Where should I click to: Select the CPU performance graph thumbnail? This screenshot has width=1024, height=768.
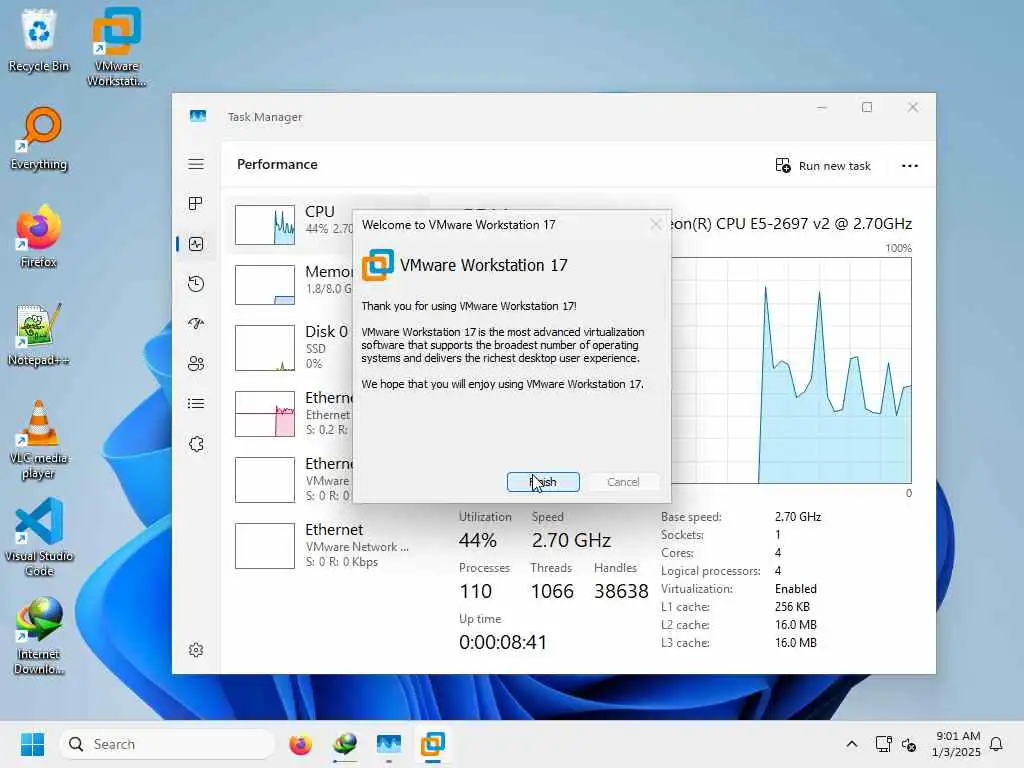[x=264, y=225]
